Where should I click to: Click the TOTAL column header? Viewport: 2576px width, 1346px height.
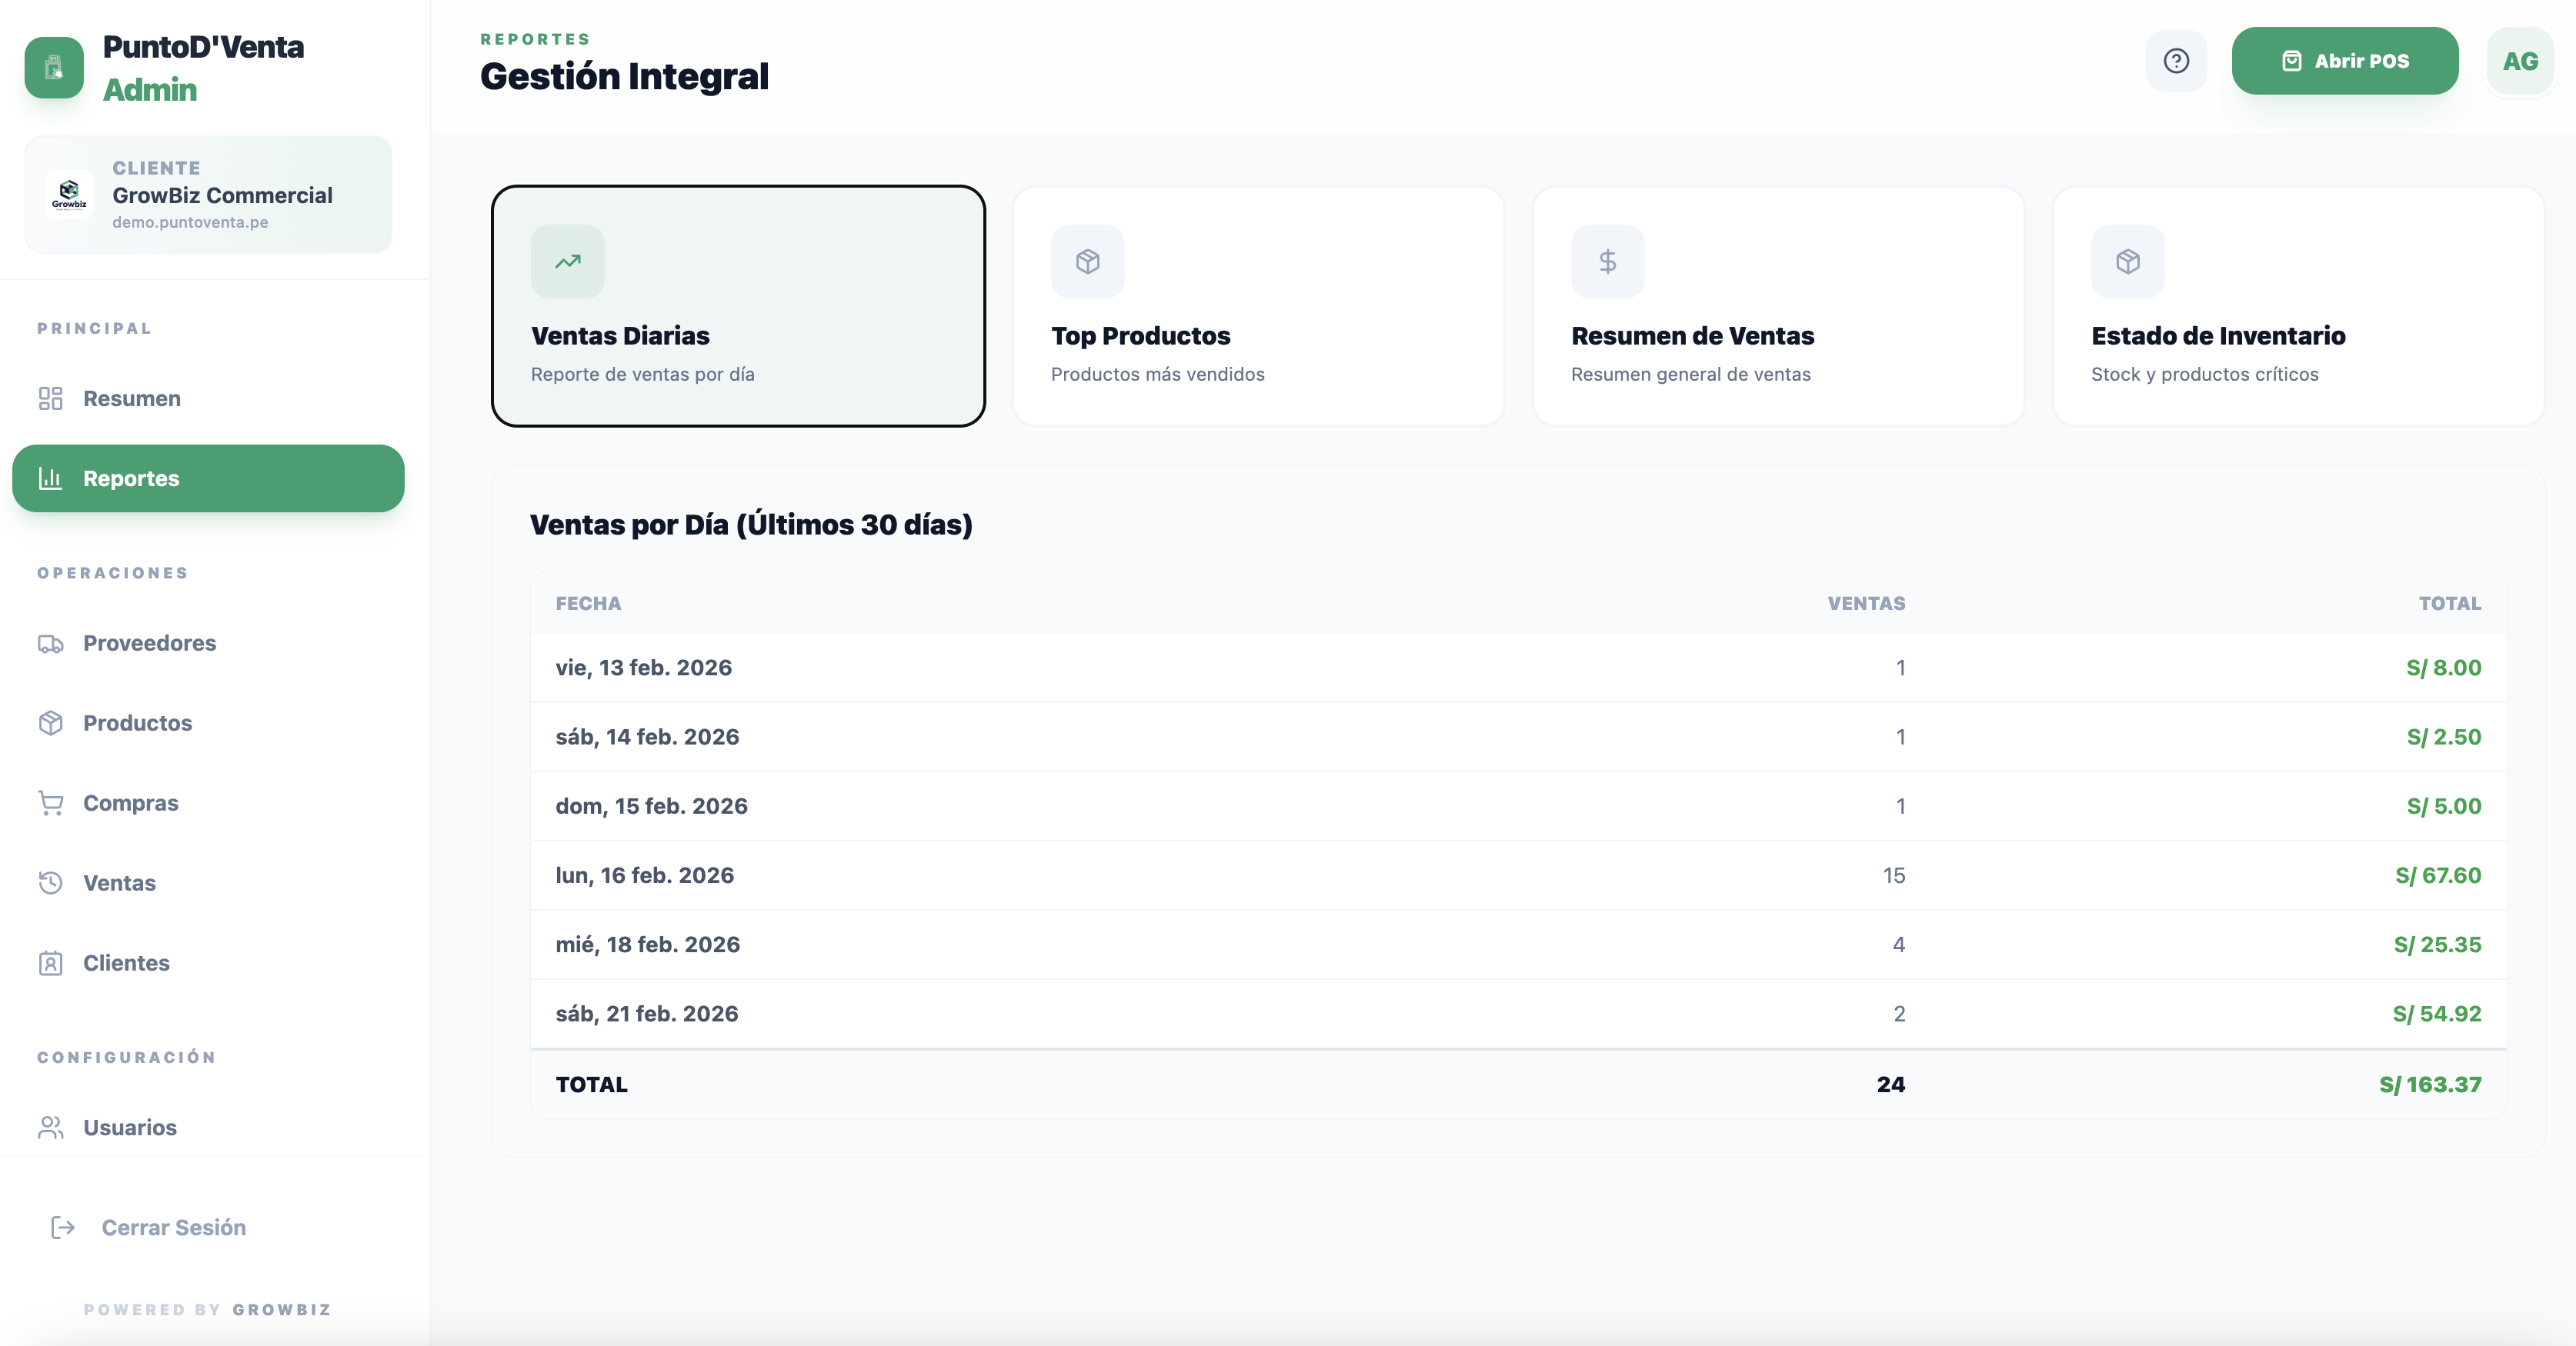click(x=2449, y=603)
